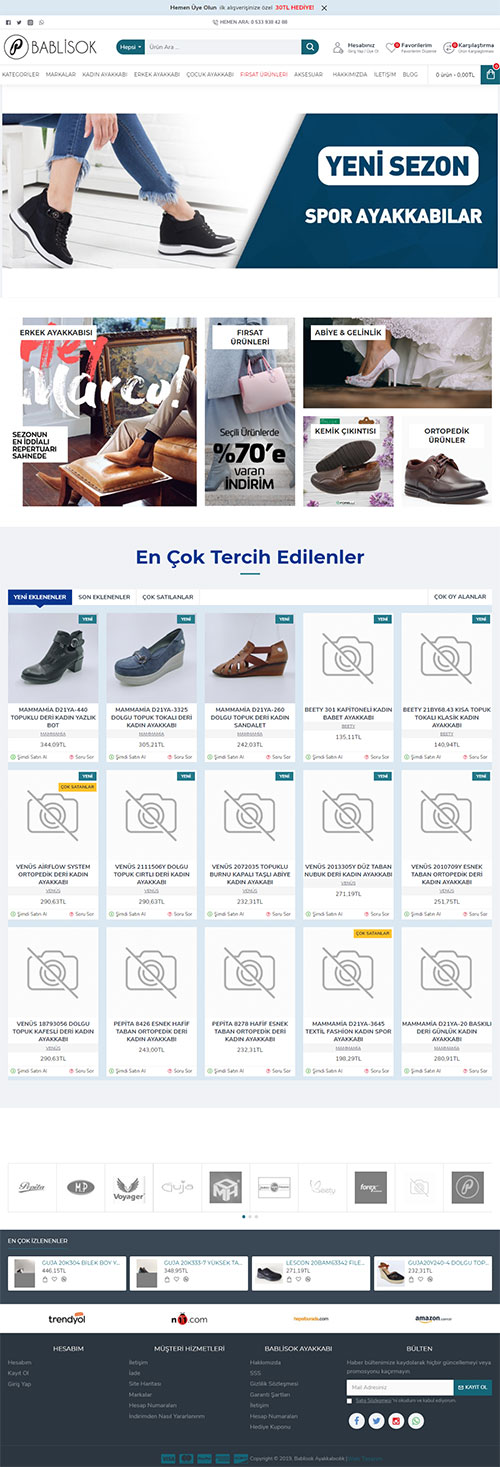Click the Mail Adresiniz input field
This screenshot has height=1467, width=500.
(x=400, y=1387)
